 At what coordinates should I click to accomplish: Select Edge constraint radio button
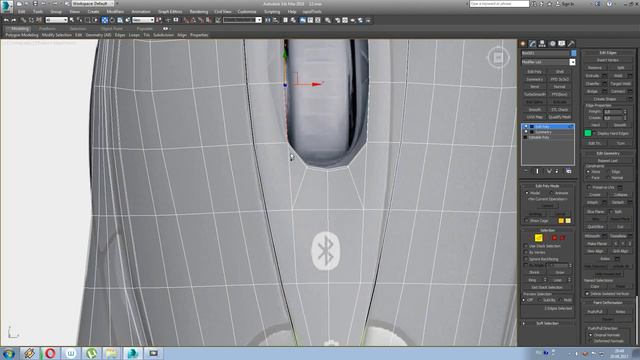609,172
